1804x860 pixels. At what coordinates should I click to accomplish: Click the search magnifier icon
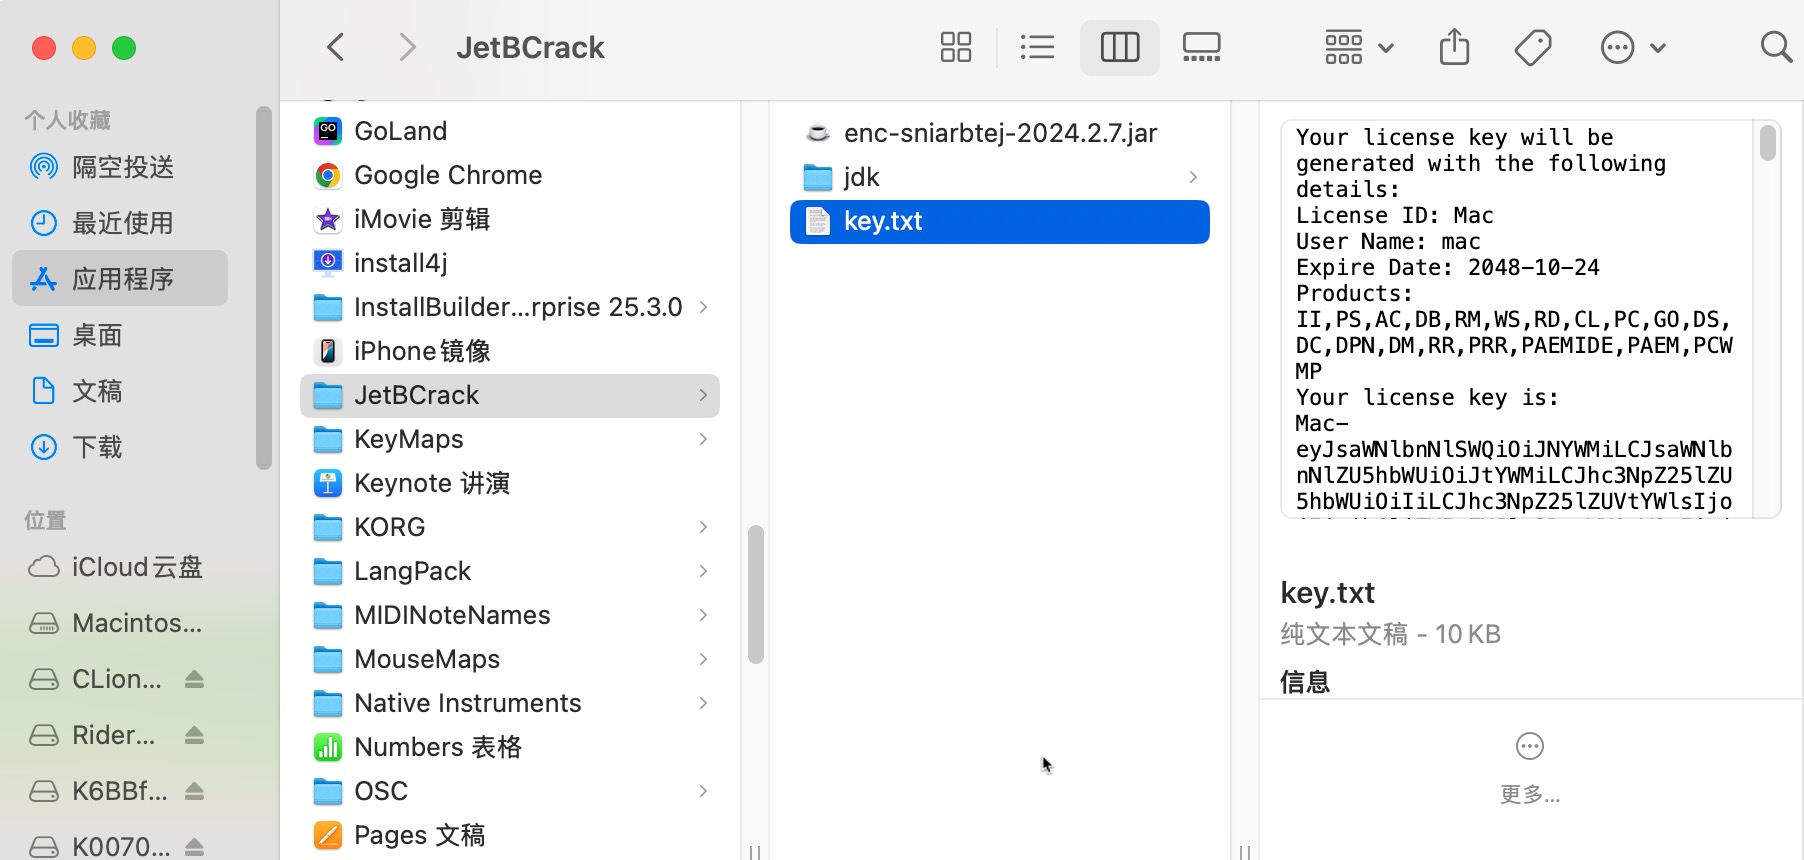point(1775,47)
